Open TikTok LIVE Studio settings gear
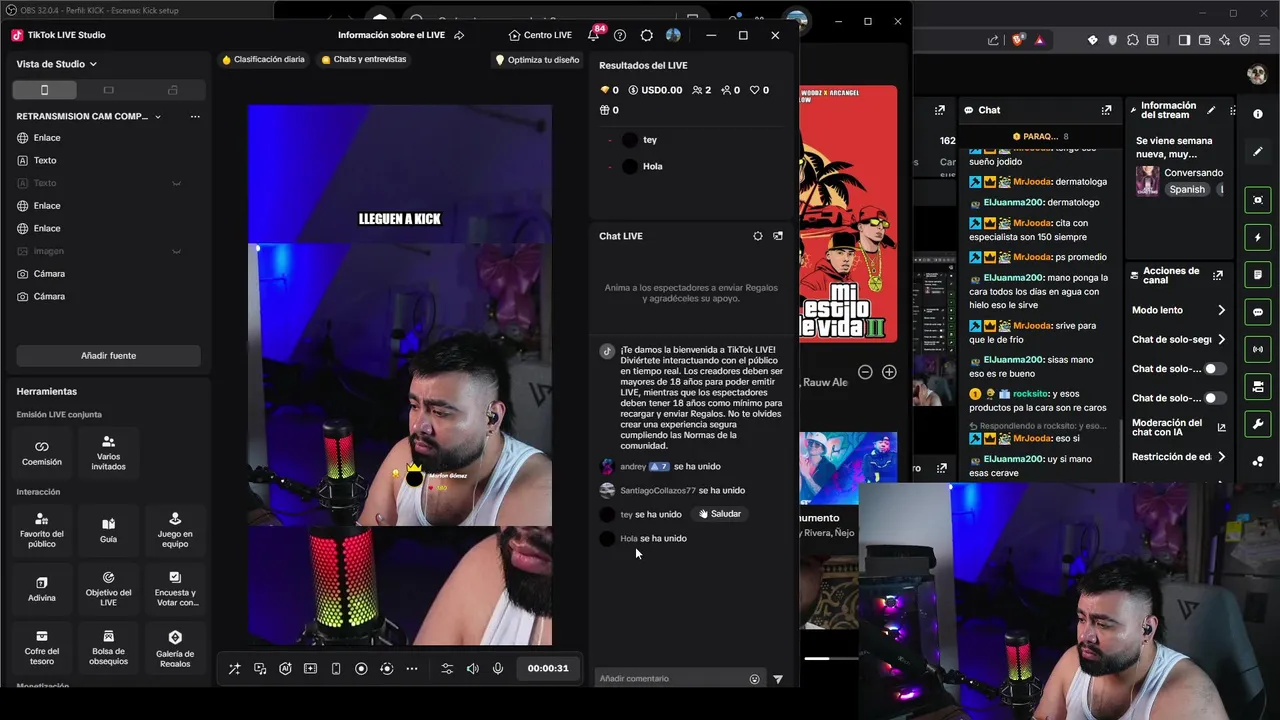 coord(647,35)
